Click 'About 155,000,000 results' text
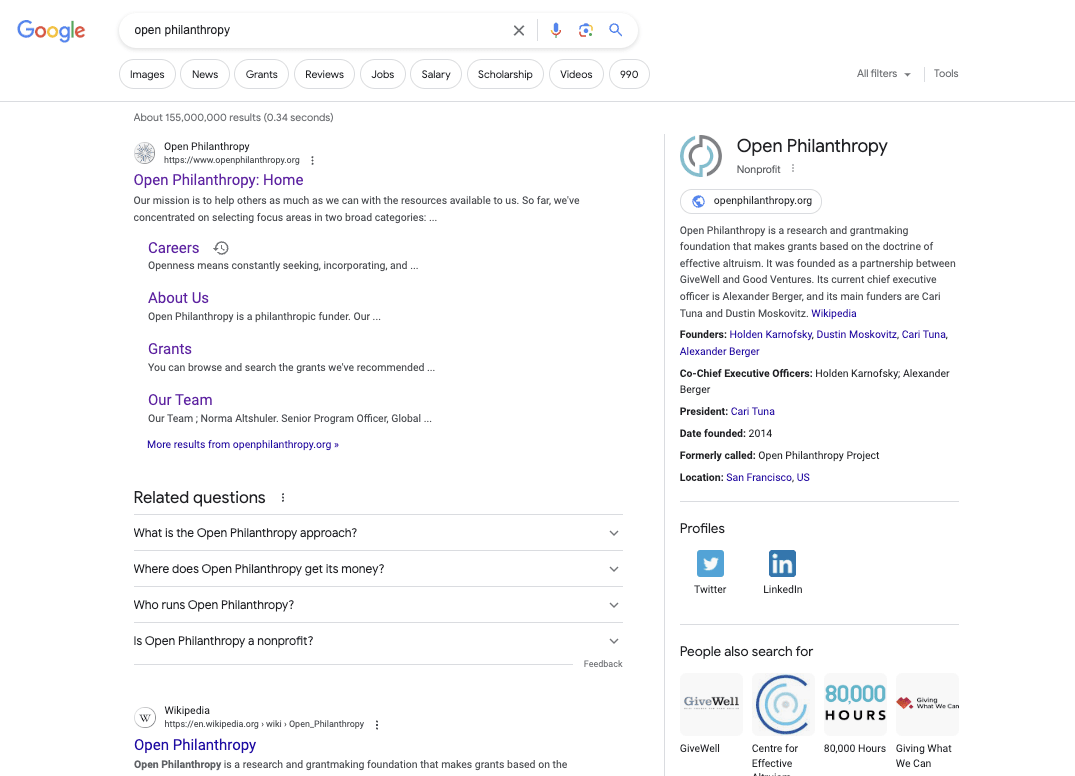Screen dimensions: 1075x776 [233, 117]
